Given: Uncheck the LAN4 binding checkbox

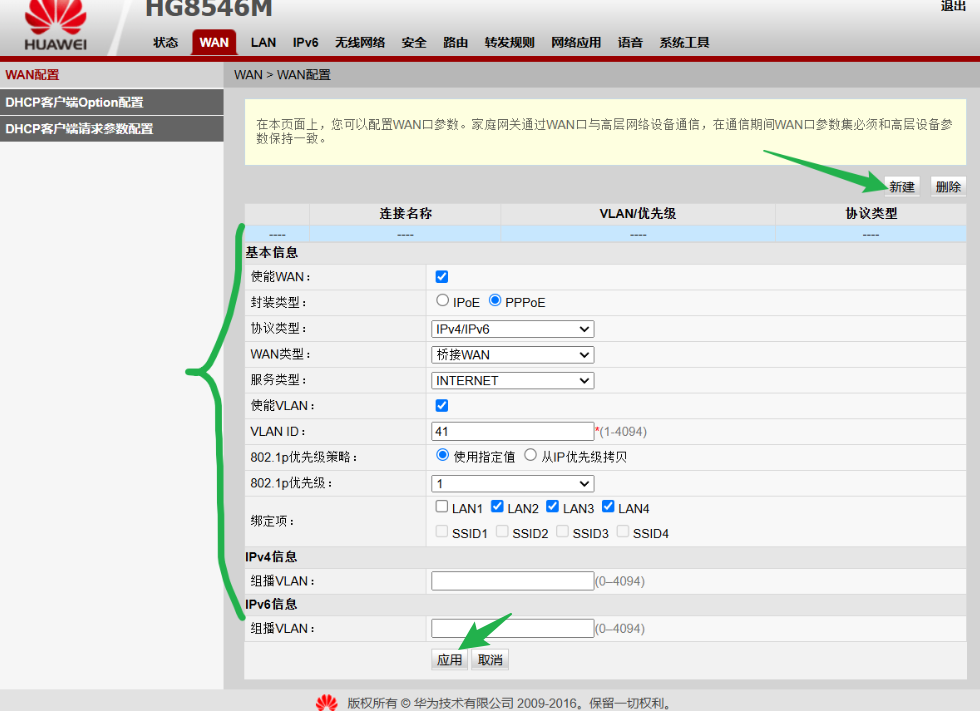Looking at the screenshot, I should click(x=608, y=507).
